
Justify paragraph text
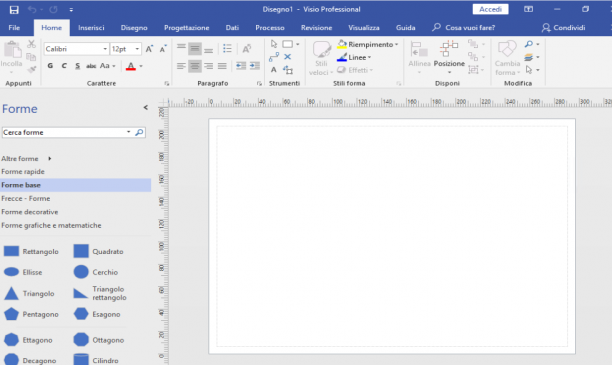point(222,66)
